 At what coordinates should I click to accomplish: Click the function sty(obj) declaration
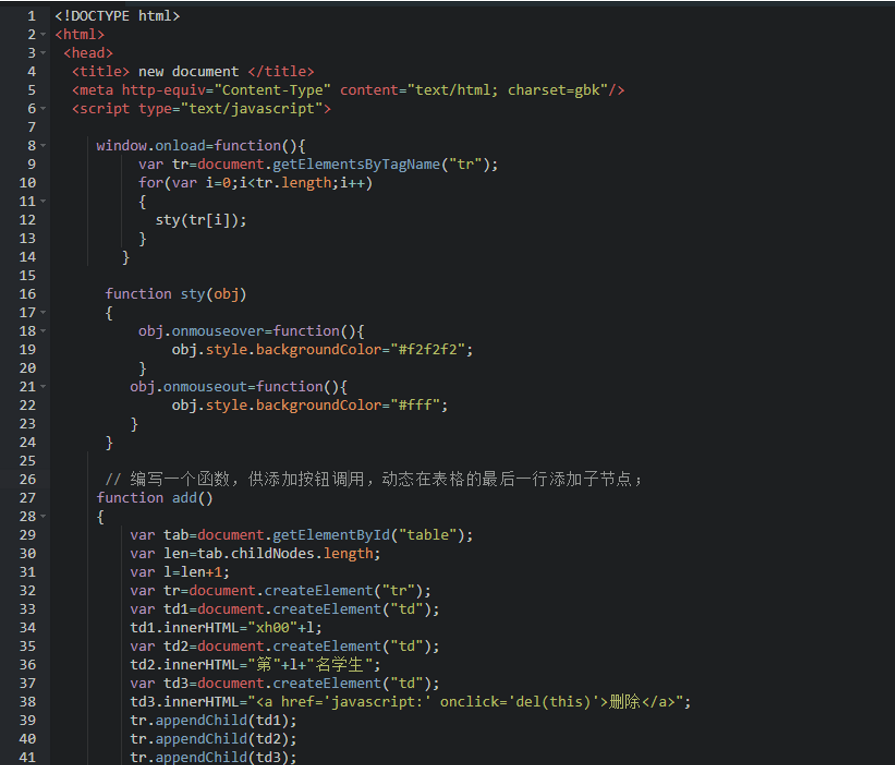coord(176,294)
